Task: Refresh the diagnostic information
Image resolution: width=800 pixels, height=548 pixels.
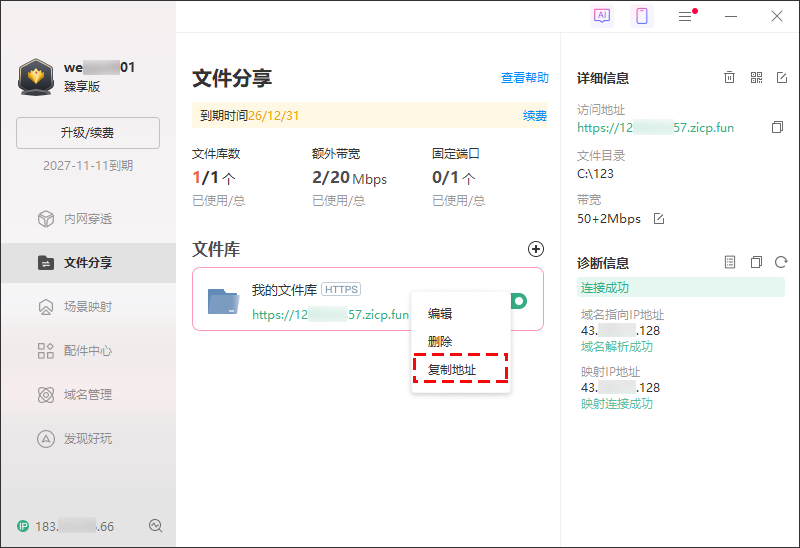Action: [x=781, y=262]
